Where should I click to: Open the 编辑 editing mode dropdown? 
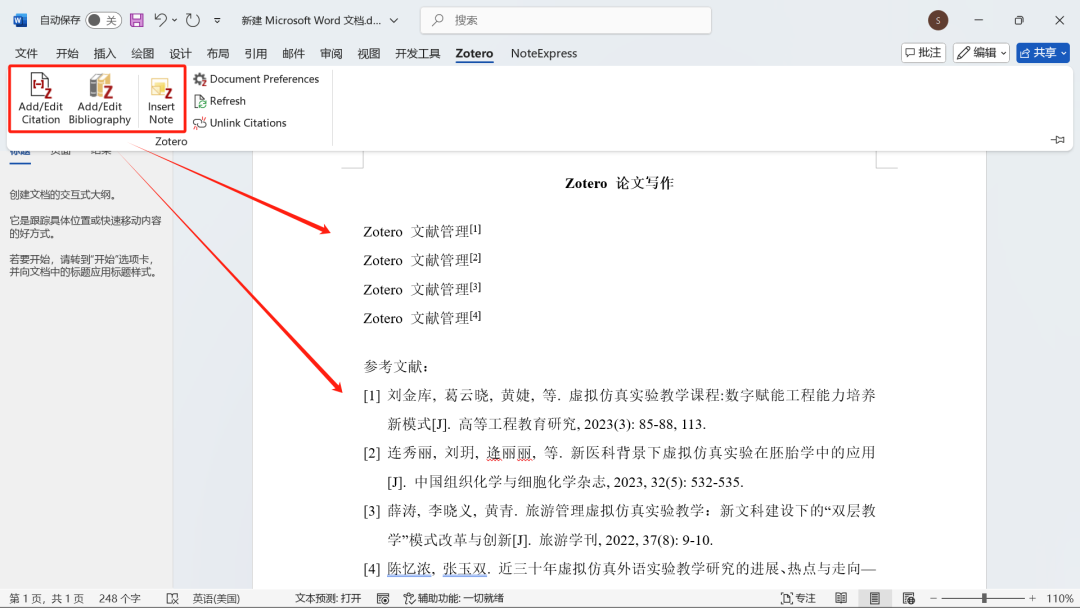[980, 53]
